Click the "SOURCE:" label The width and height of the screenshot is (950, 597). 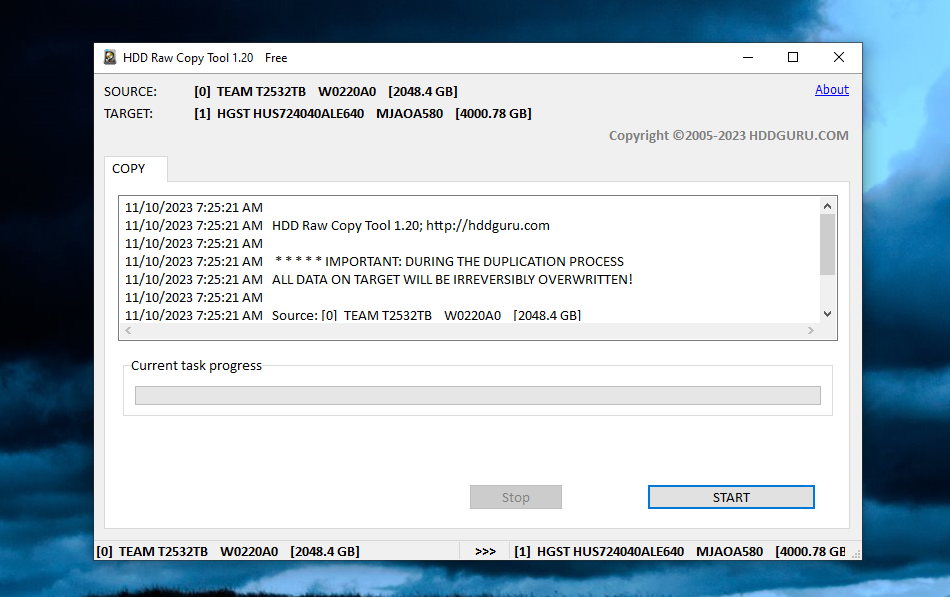(x=130, y=92)
